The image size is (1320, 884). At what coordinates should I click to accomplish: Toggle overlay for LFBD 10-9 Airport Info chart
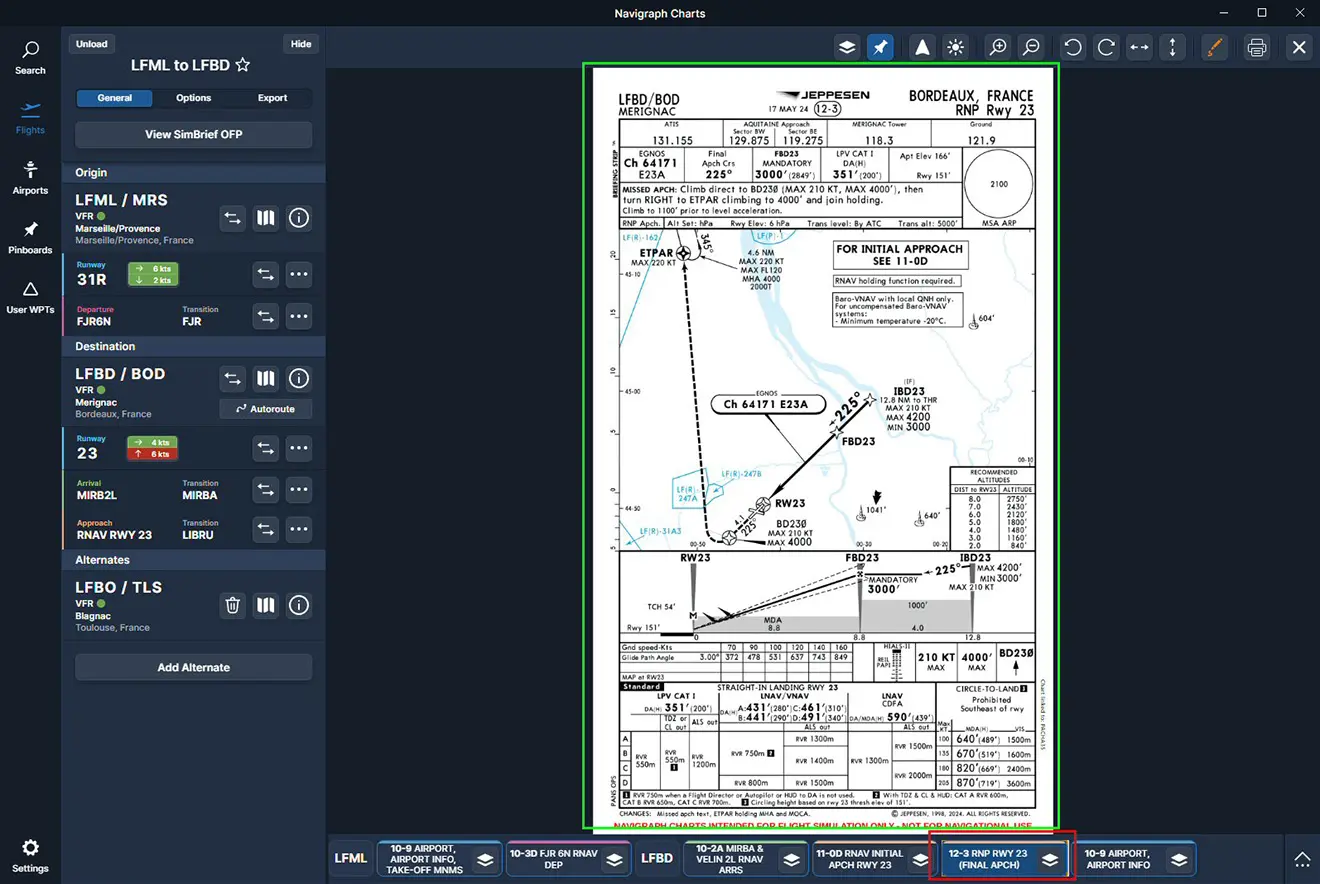click(1179, 859)
